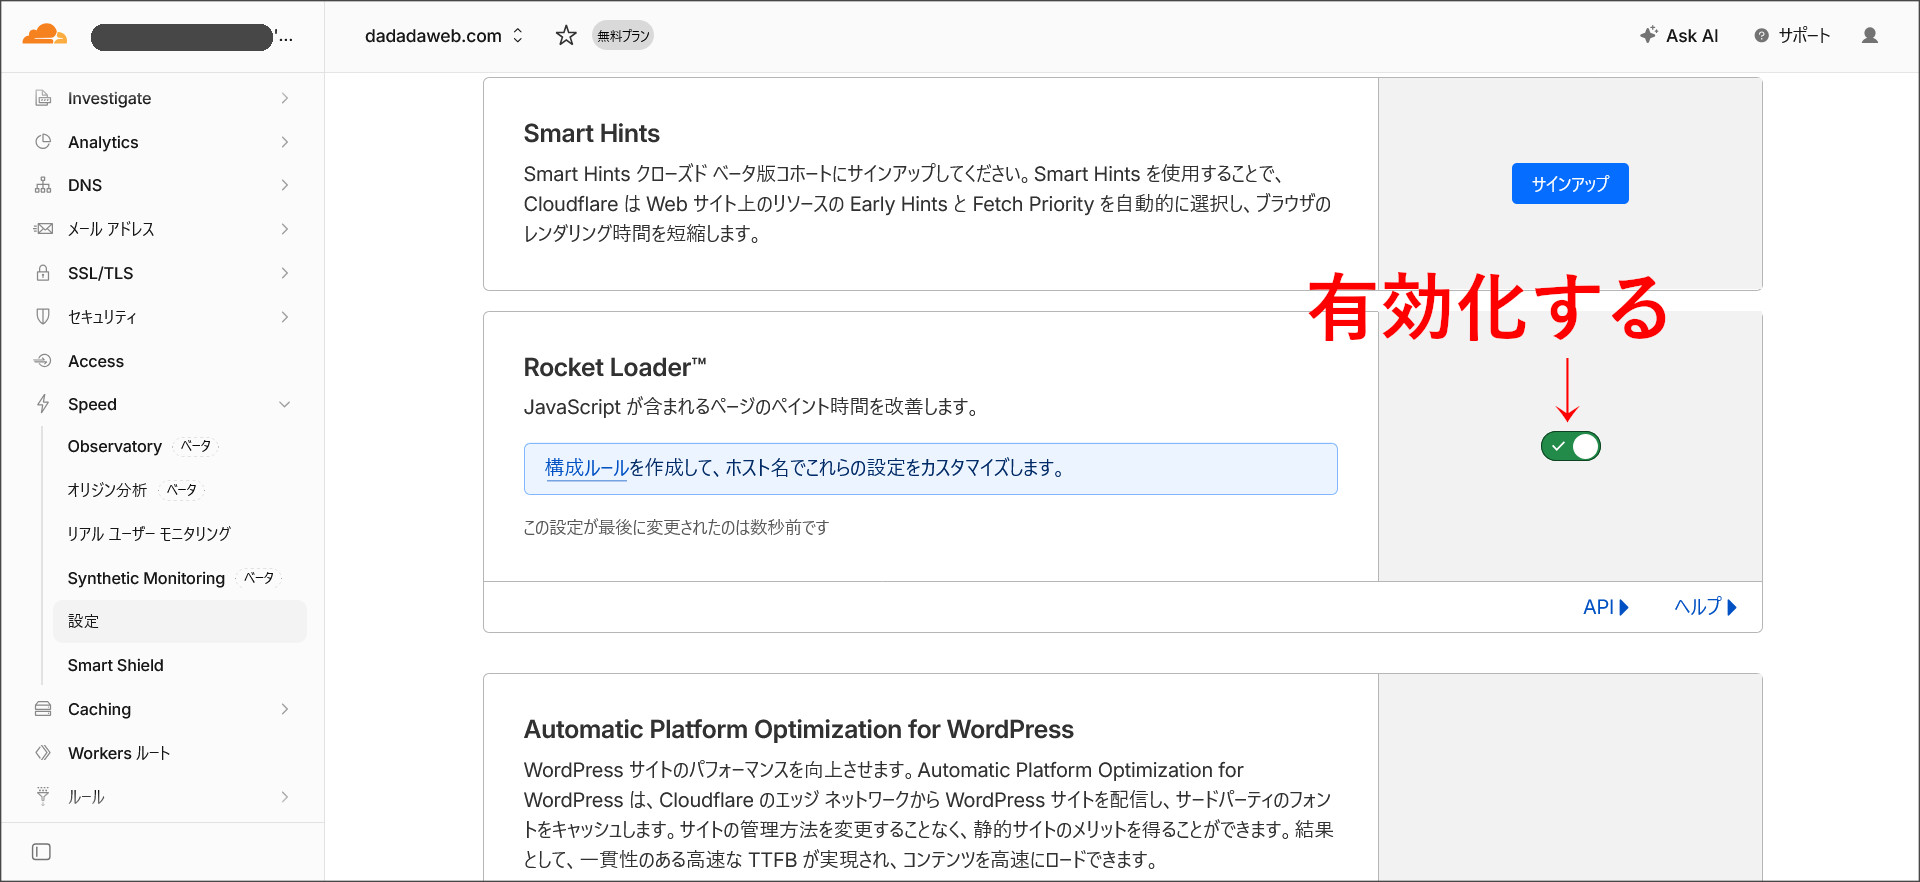Click the Caching storage icon
This screenshot has width=1920, height=882.
coord(43,709)
